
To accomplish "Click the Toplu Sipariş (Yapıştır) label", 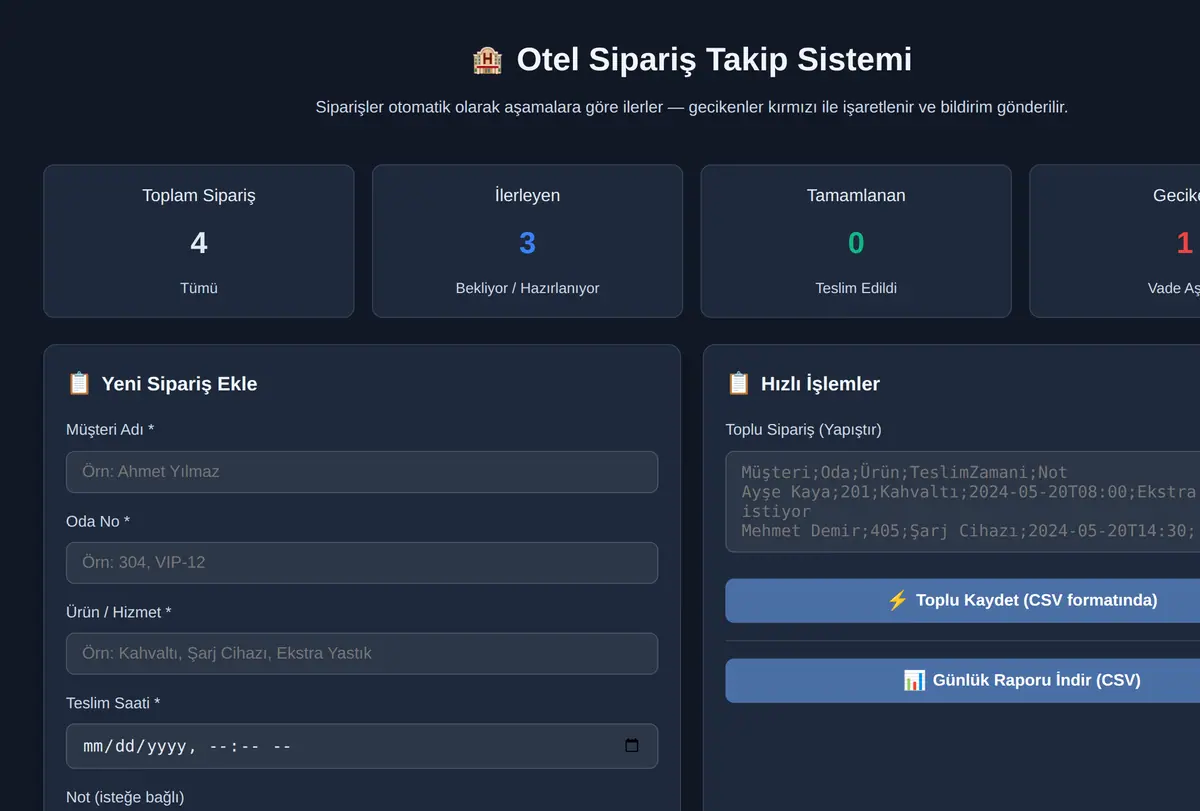I will point(803,430).
